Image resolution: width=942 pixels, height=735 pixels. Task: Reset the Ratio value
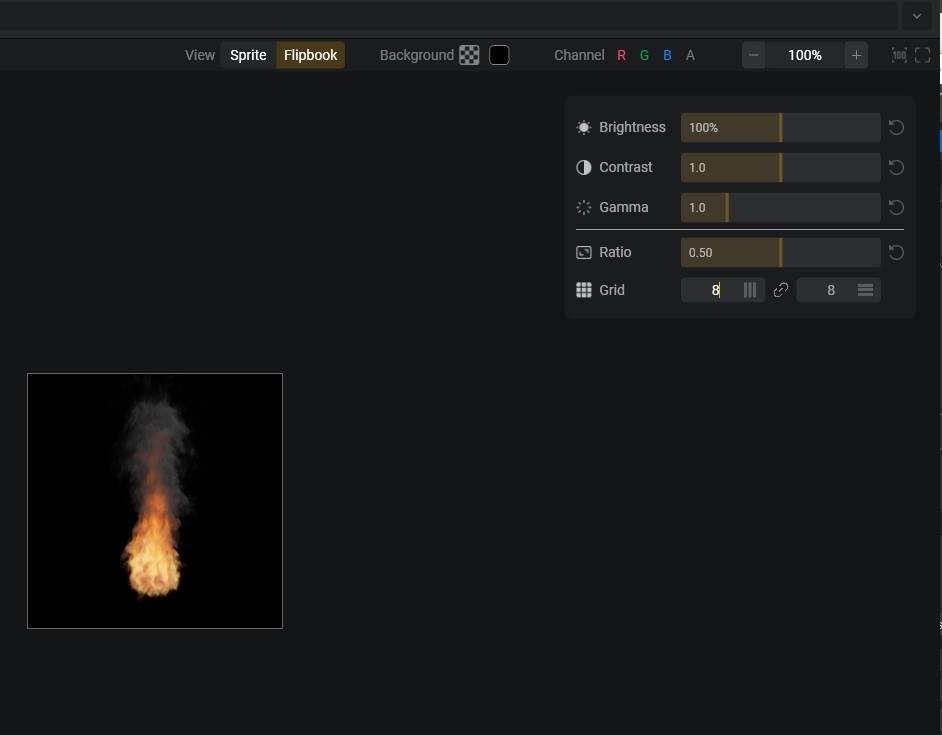pyautogui.click(x=896, y=252)
